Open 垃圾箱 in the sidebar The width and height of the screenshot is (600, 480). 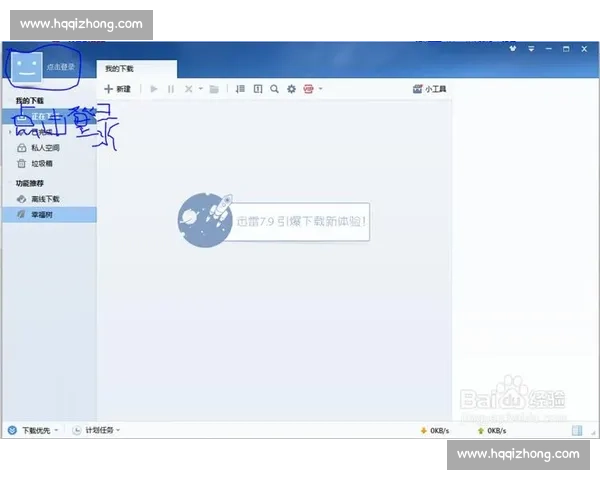click(49, 164)
